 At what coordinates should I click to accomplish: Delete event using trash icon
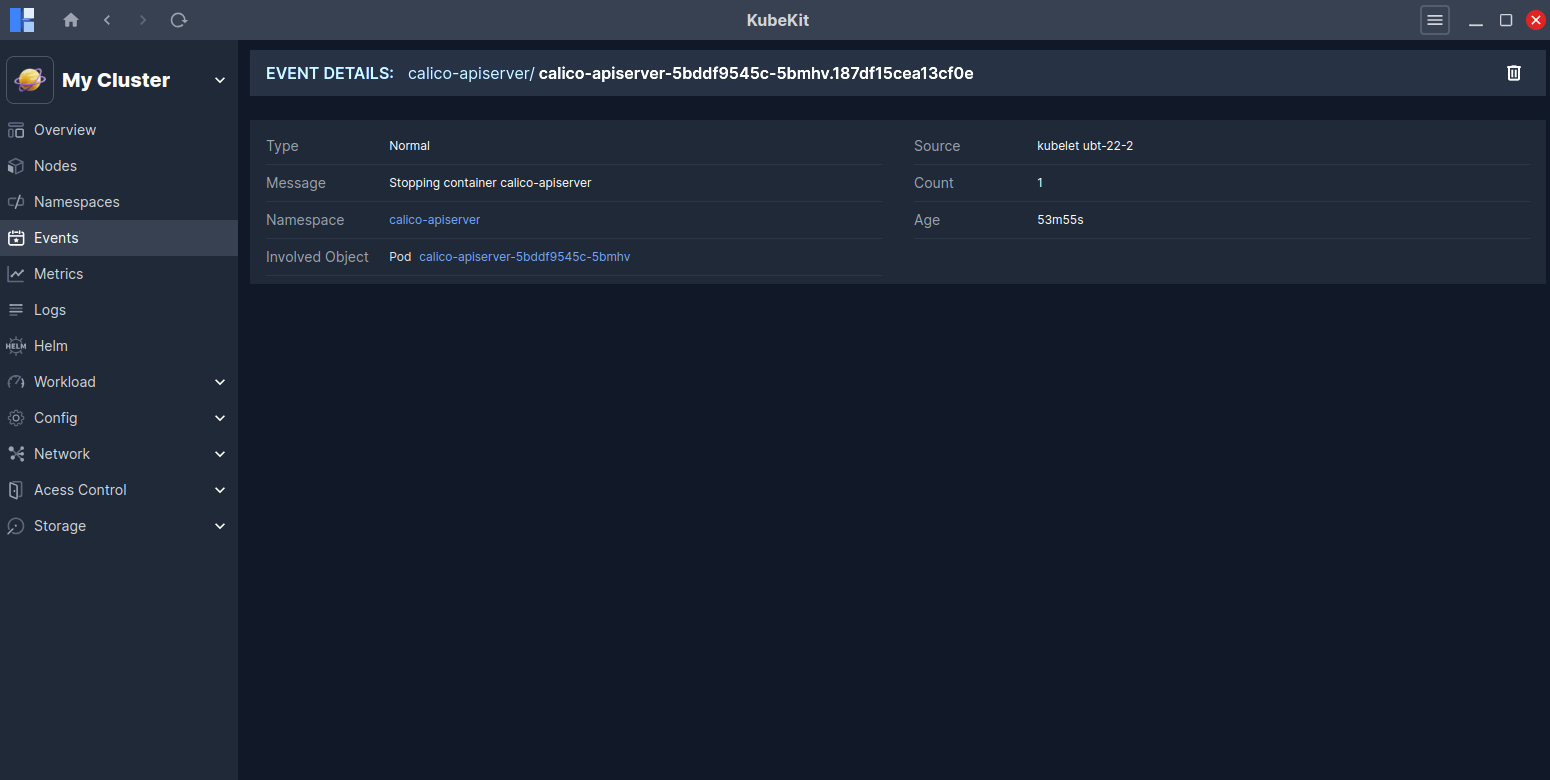click(1514, 73)
